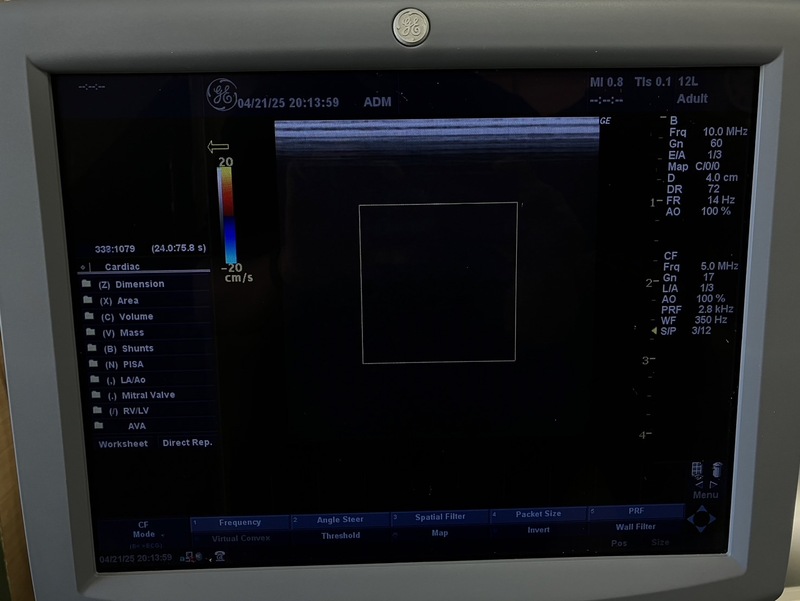Click the GE logo on screen header

click(222, 94)
